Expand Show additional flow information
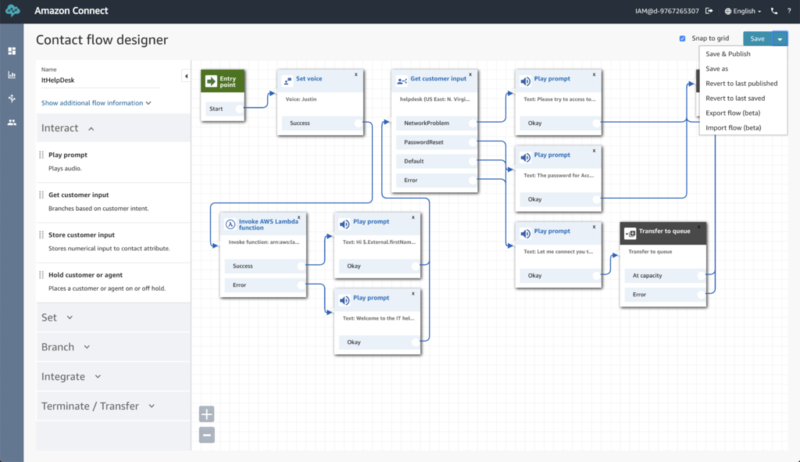 coord(96,102)
